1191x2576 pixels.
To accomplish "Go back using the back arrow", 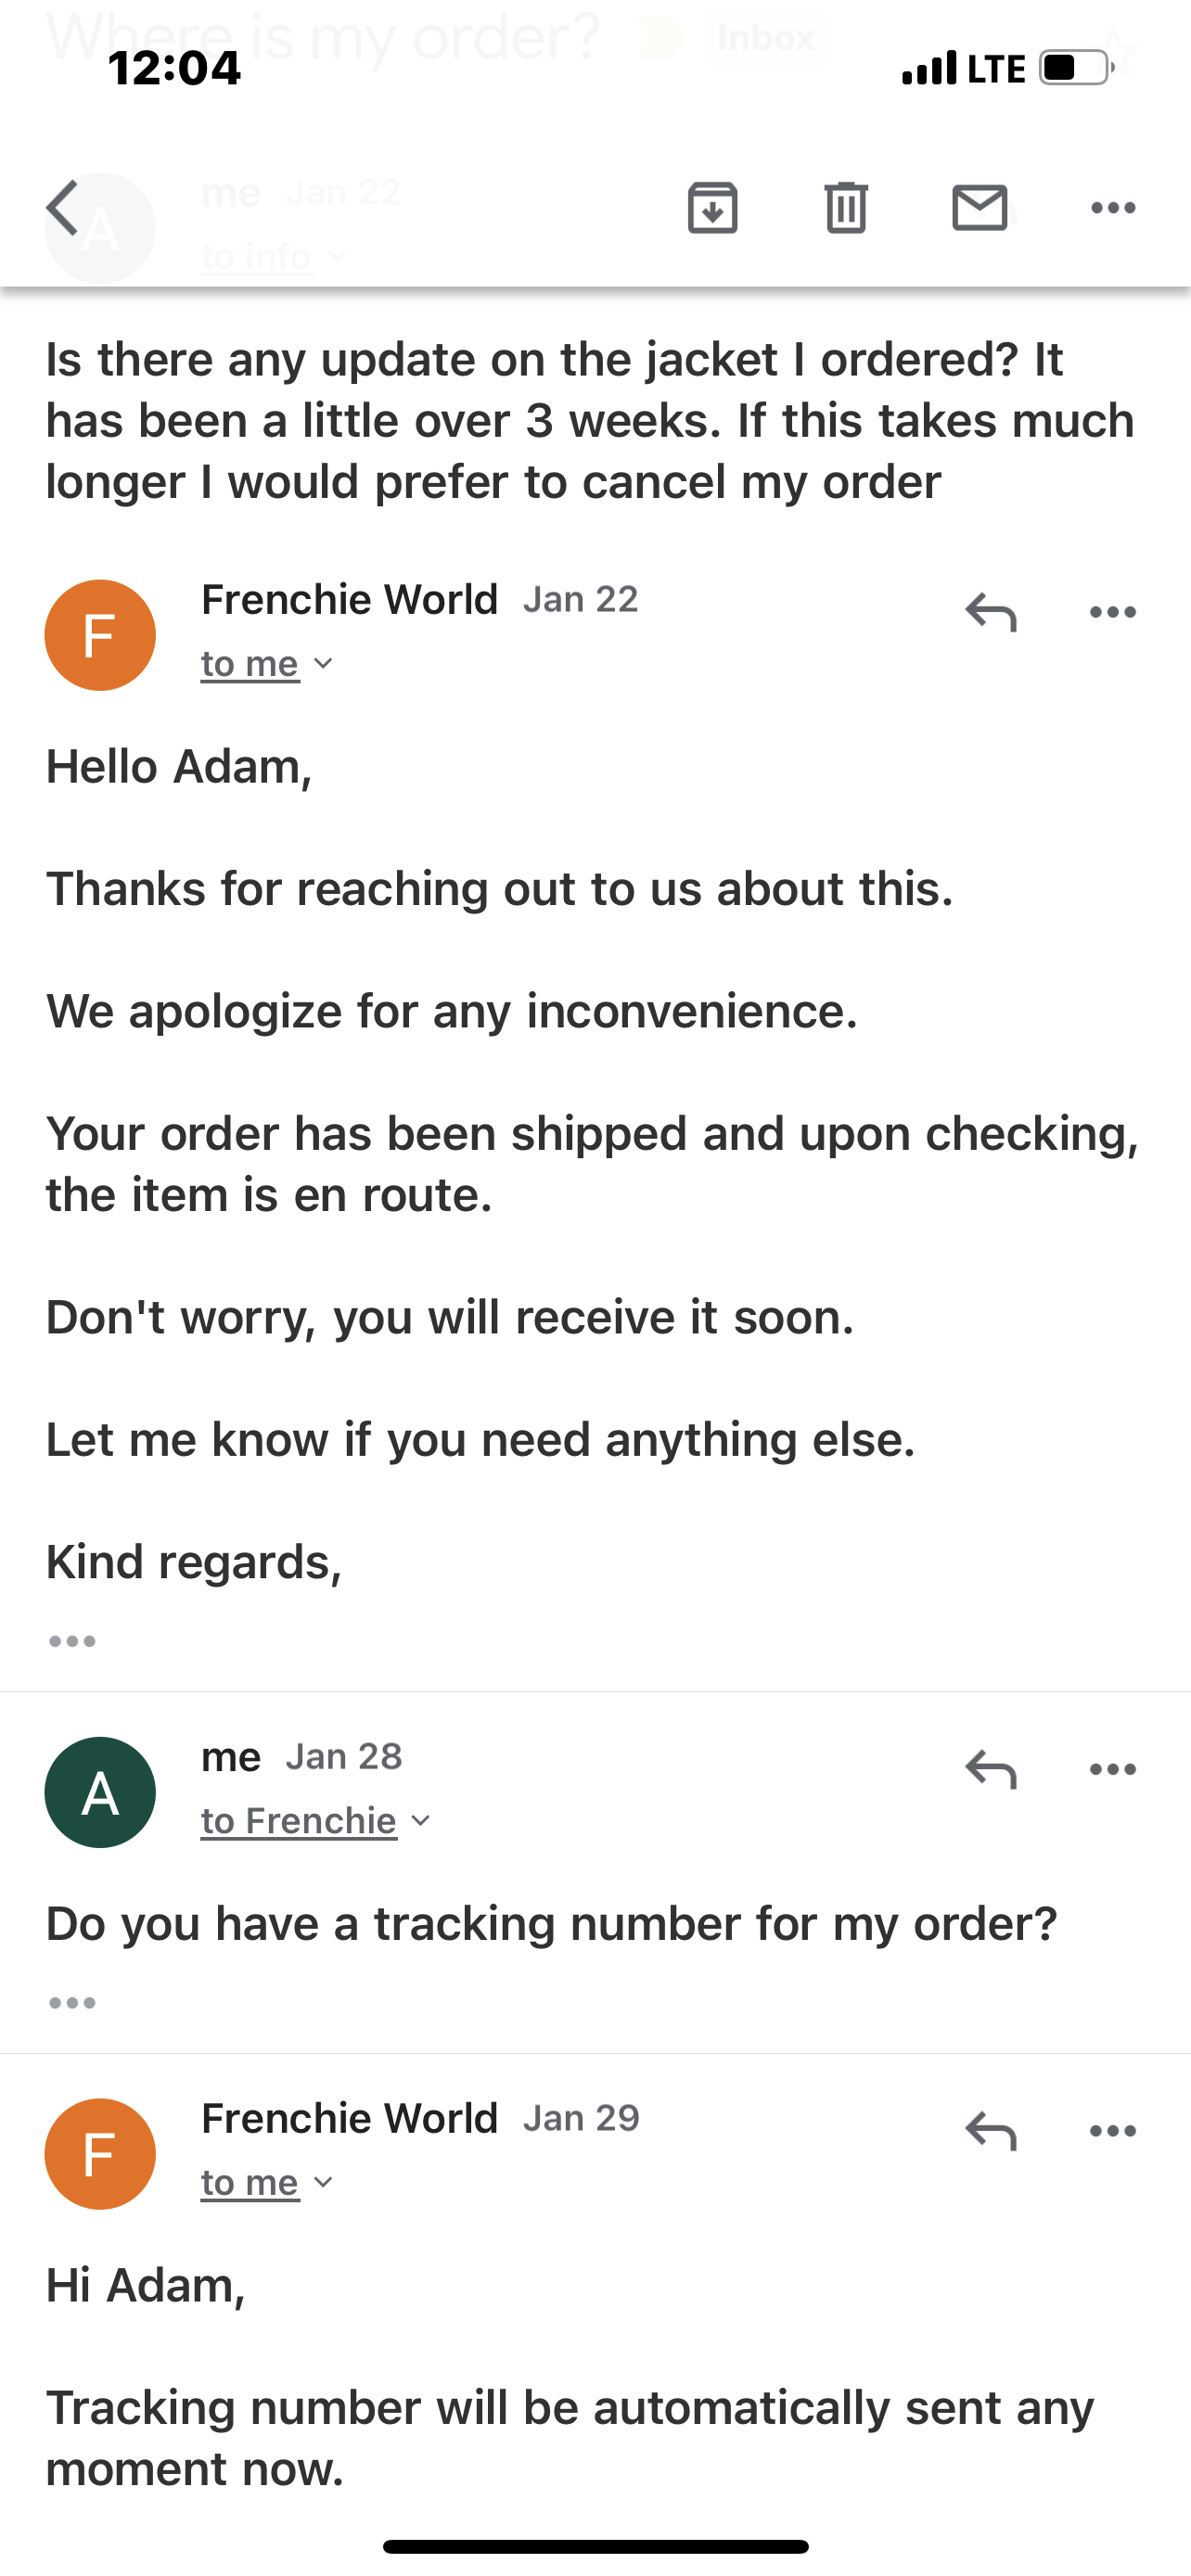I will coord(63,208).
